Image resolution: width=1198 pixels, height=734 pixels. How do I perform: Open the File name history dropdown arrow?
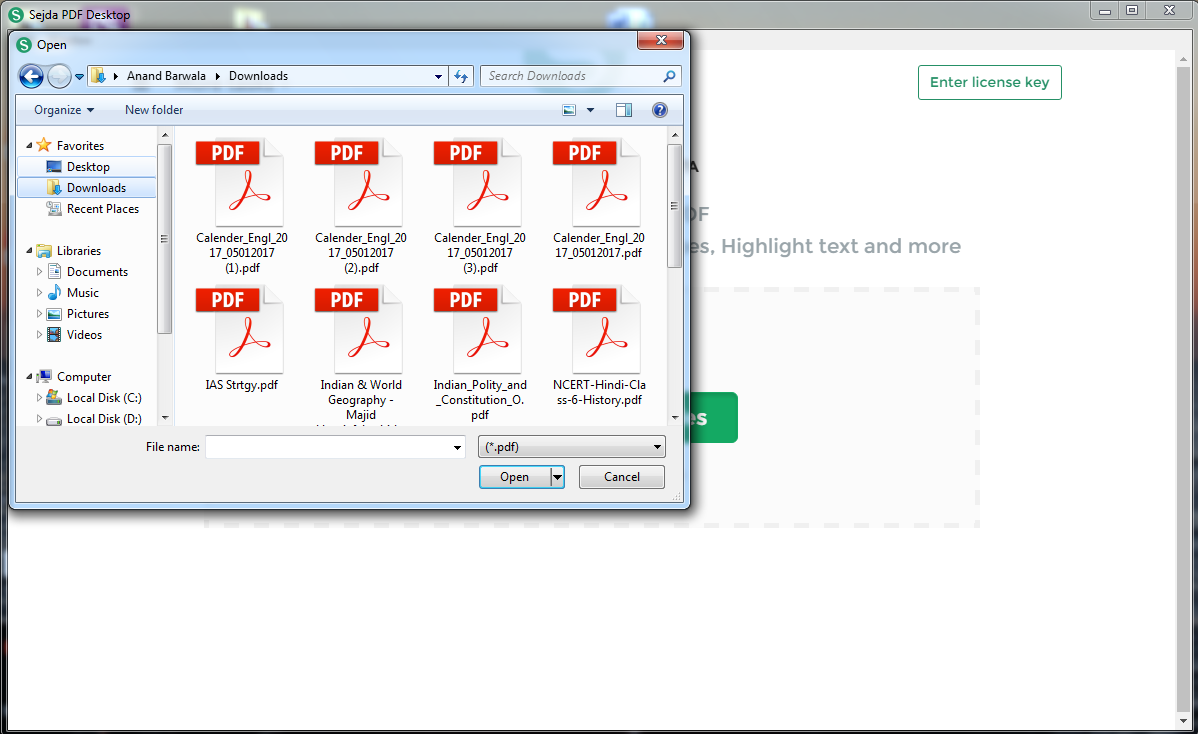[x=458, y=448]
